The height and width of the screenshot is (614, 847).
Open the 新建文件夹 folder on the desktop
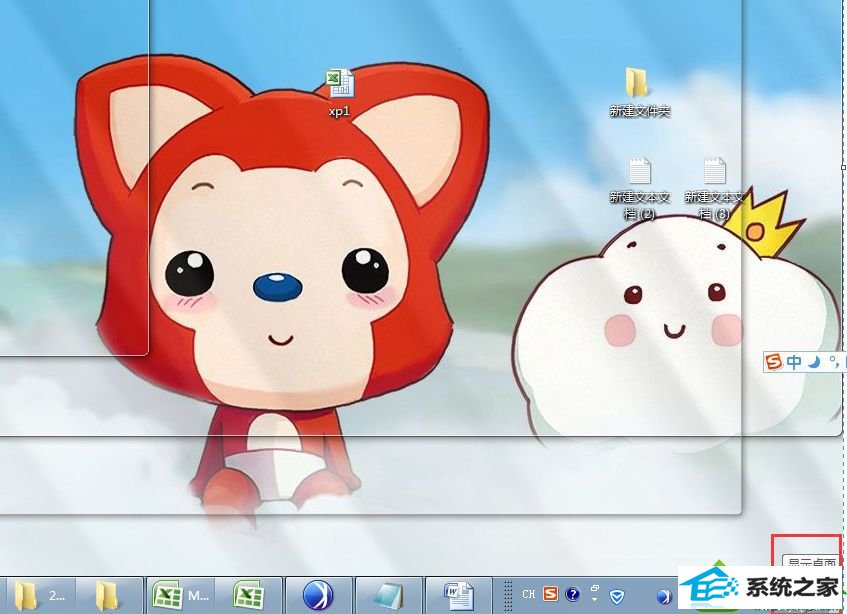(639, 92)
